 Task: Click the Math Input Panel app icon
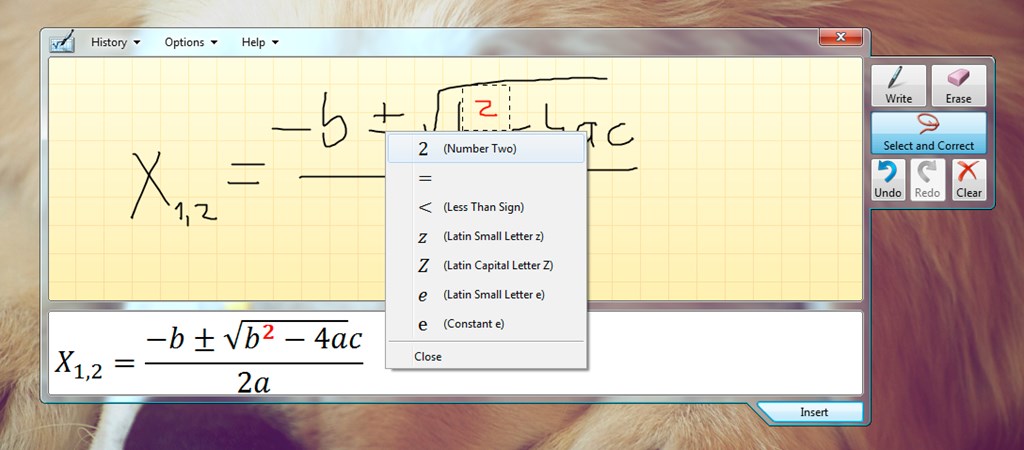click(61, 42)
